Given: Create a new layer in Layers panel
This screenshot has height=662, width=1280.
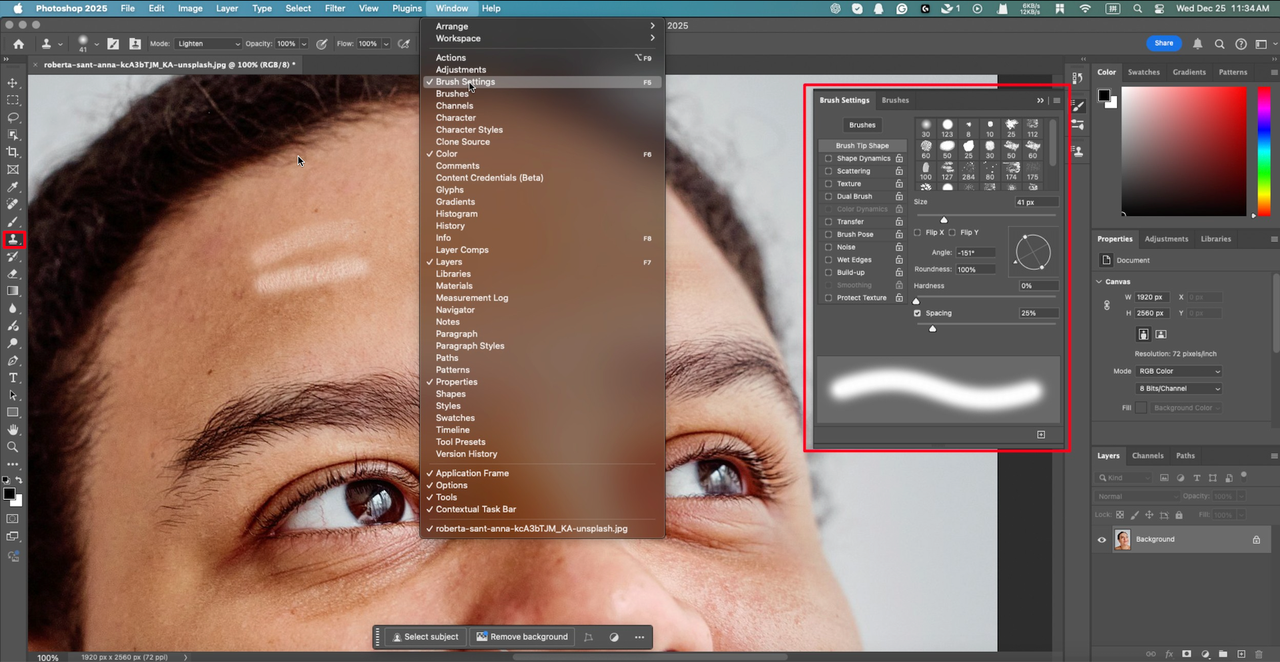Looking at the screenshot, I should 1240,654.
